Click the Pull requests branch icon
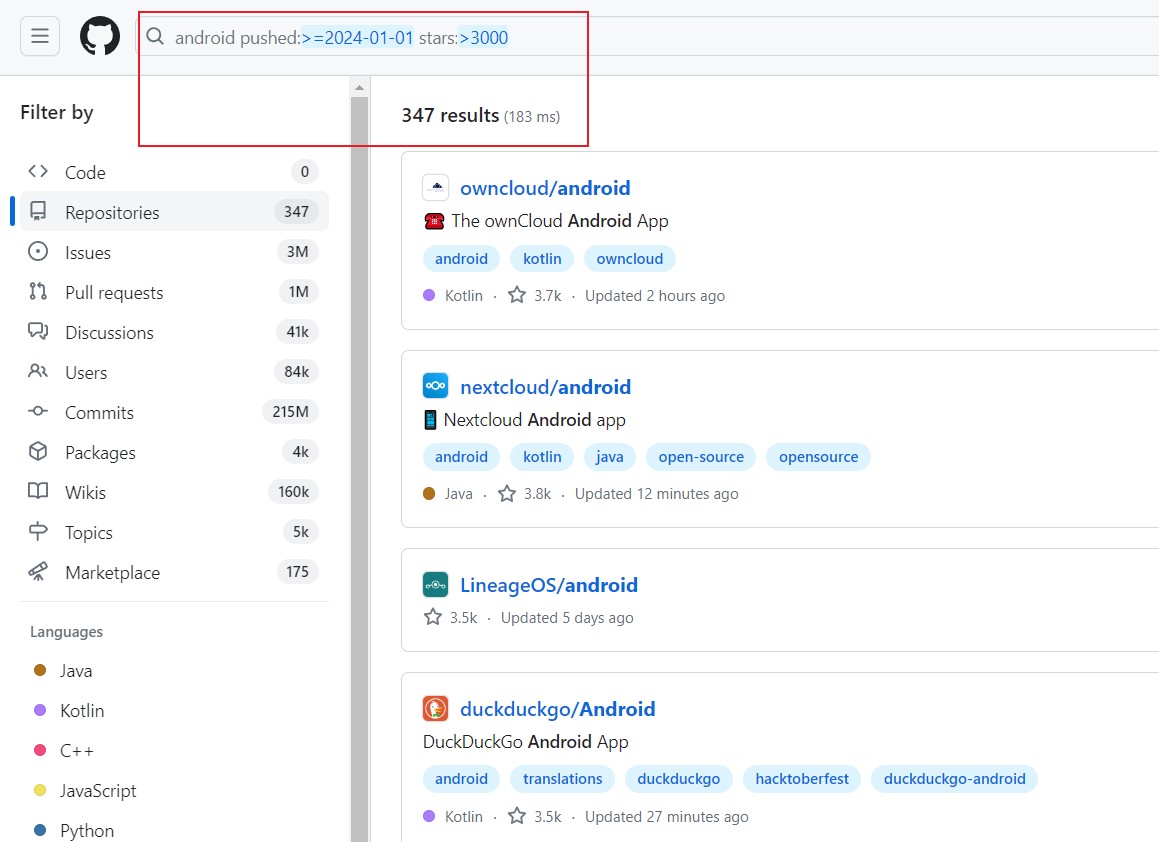The width and height of the screenshot is (1159, 842). pyautogui.click(x=38, y=291)
